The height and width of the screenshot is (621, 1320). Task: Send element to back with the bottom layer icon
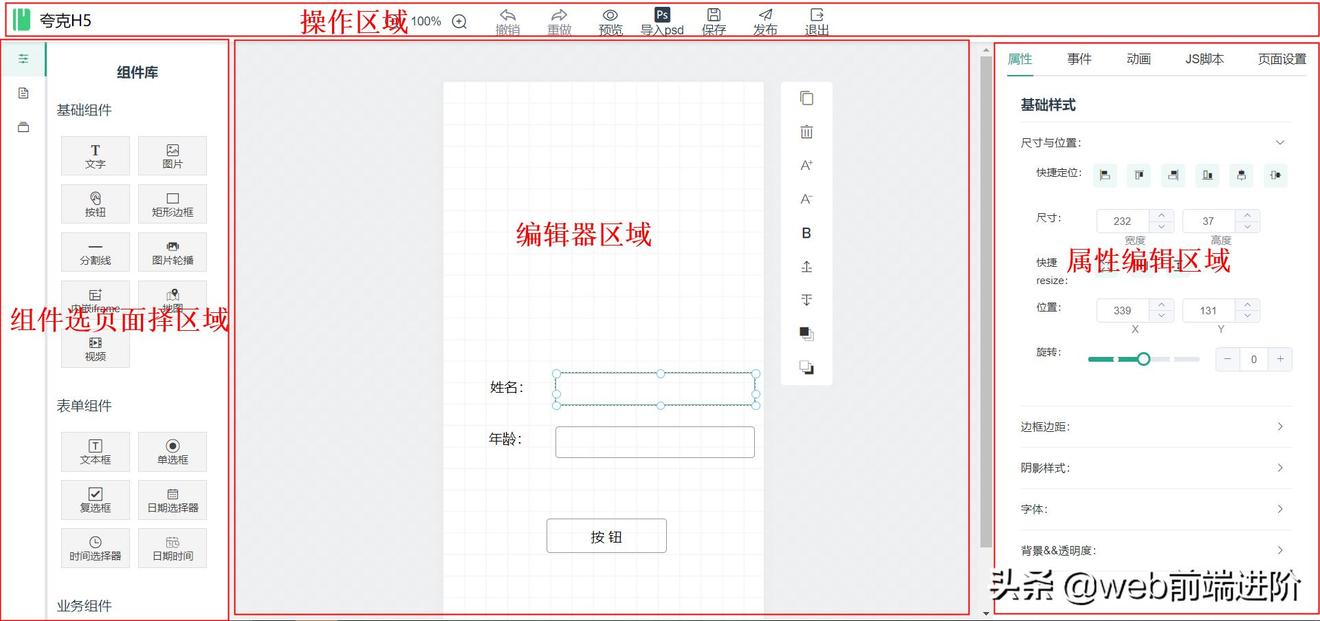tap(807, 368)
